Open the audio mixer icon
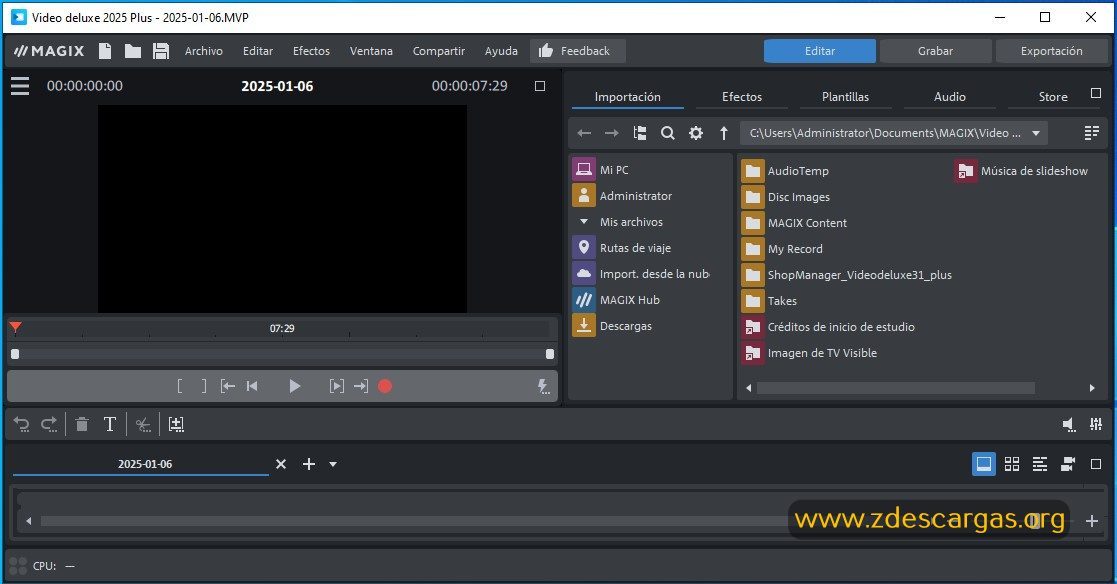 1096,424
